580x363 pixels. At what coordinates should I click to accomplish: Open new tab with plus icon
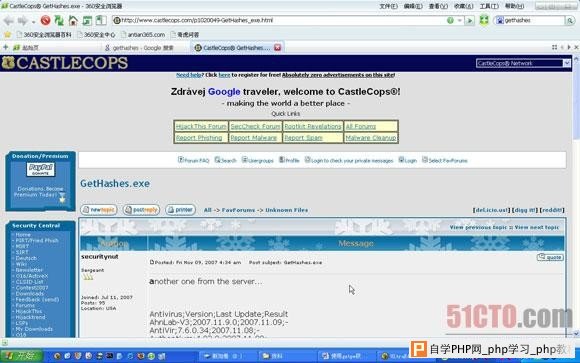pyautogui.click(x=5, y=47)
